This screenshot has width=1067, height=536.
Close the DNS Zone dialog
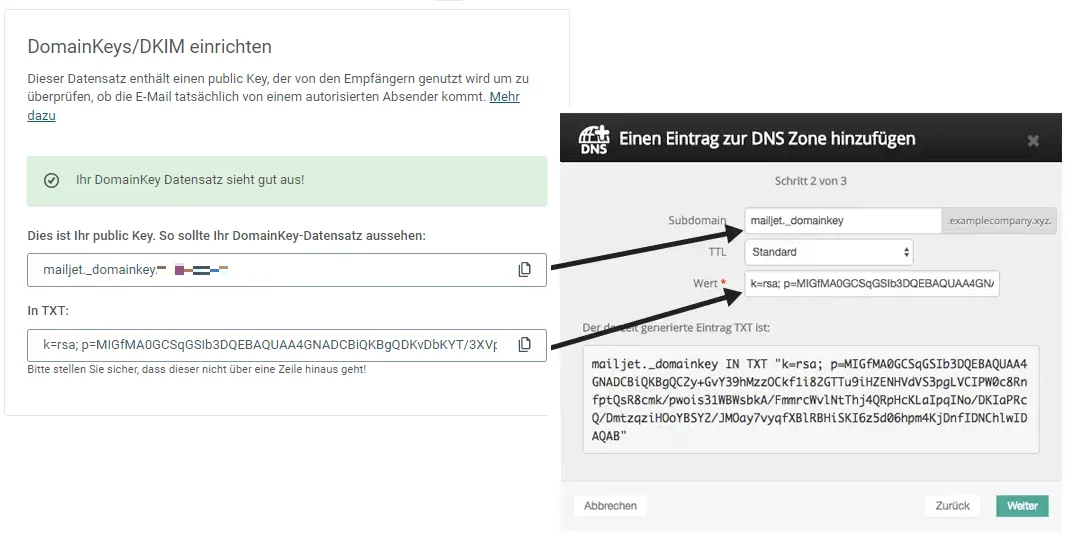click(1033, 141)
